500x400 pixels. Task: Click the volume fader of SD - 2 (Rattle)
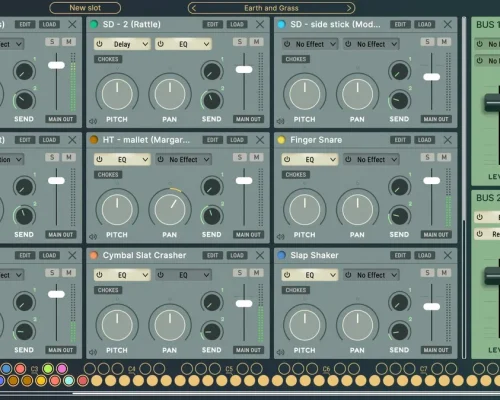pos(244,69)
